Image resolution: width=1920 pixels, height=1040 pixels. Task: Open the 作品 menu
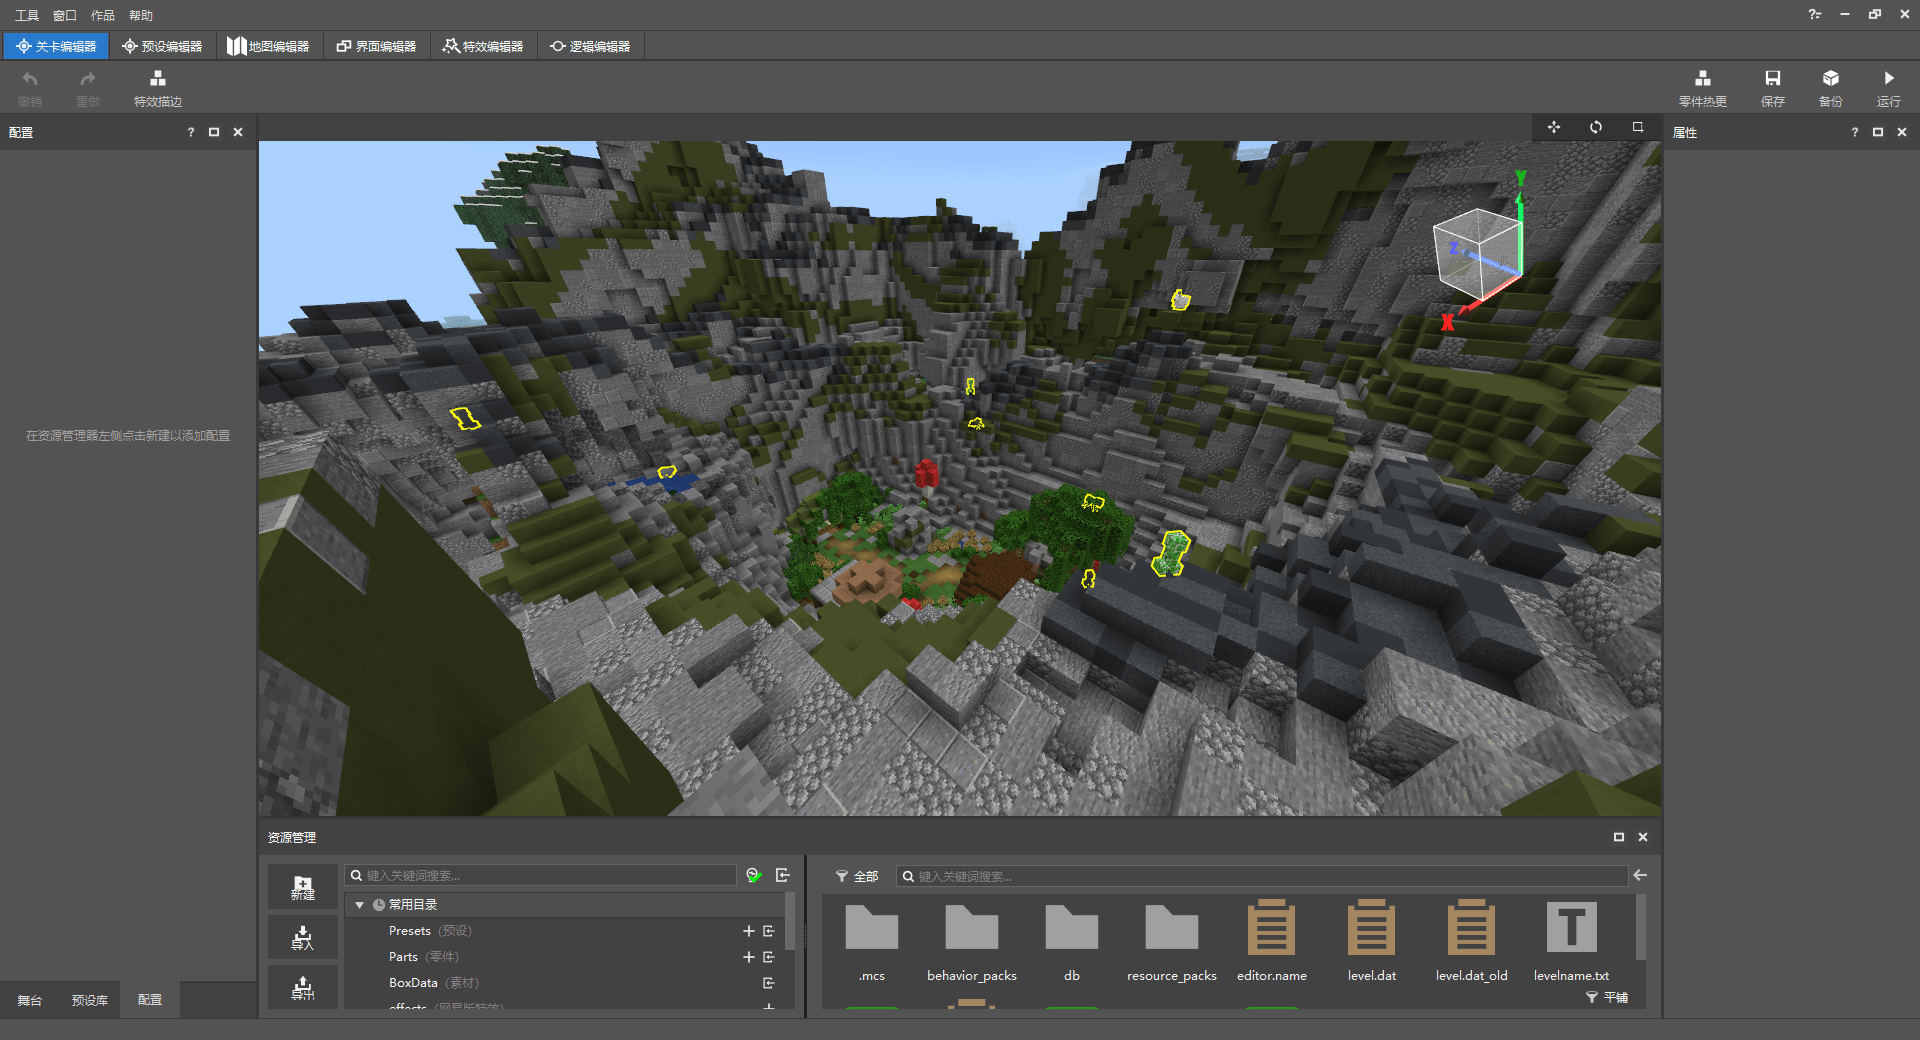coord(103,15)
